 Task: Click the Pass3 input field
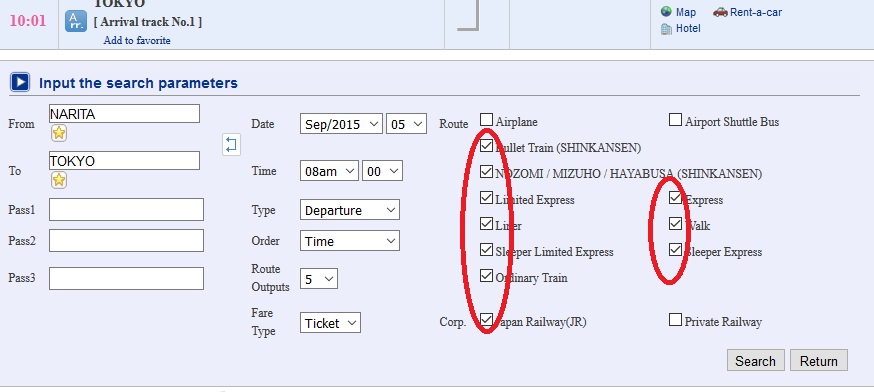pyautogui.click(x=127, y=278)
